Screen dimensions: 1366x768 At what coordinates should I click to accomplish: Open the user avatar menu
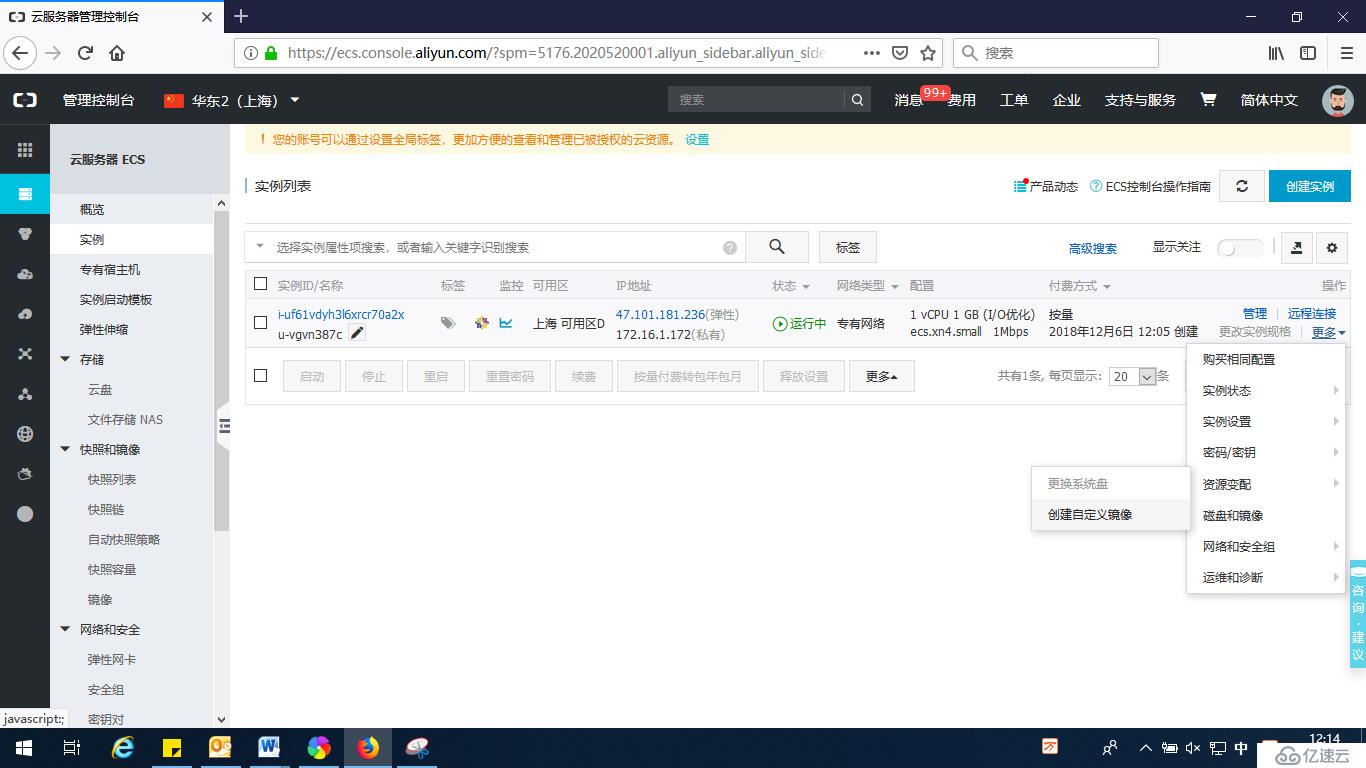(1337, 100)
